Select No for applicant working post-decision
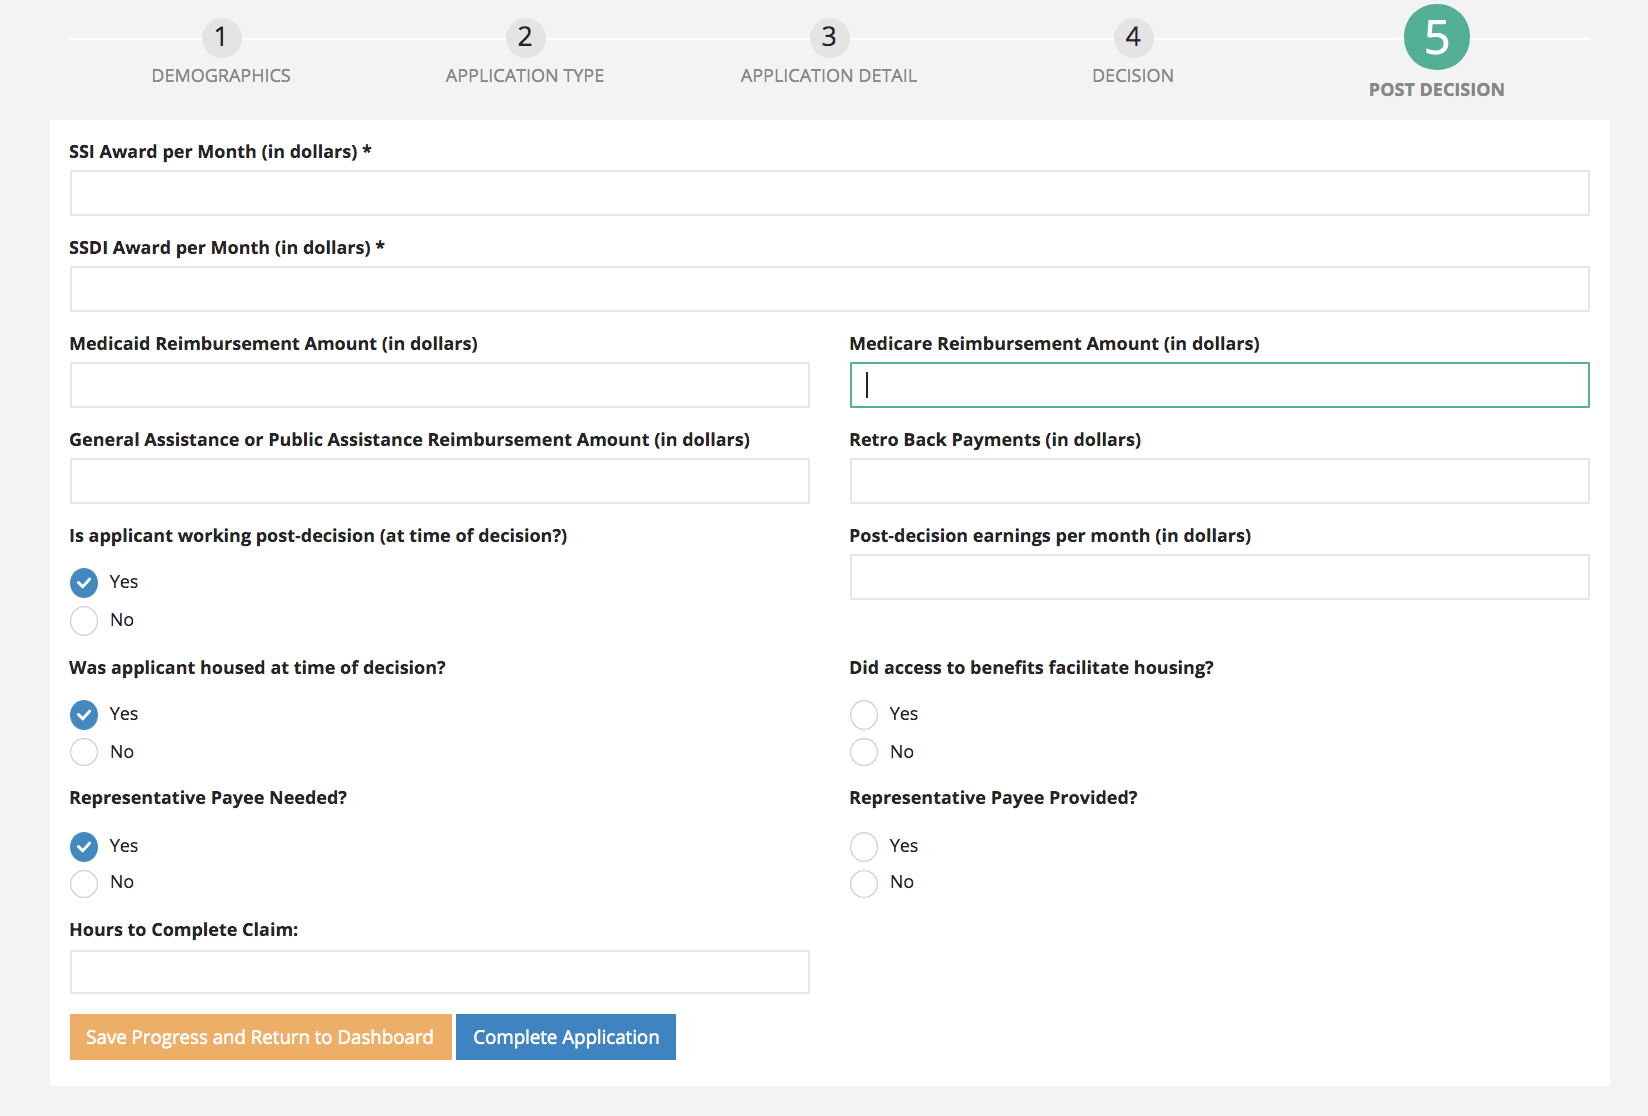This screenshot has height=1116, width=1648. (84, 621)
